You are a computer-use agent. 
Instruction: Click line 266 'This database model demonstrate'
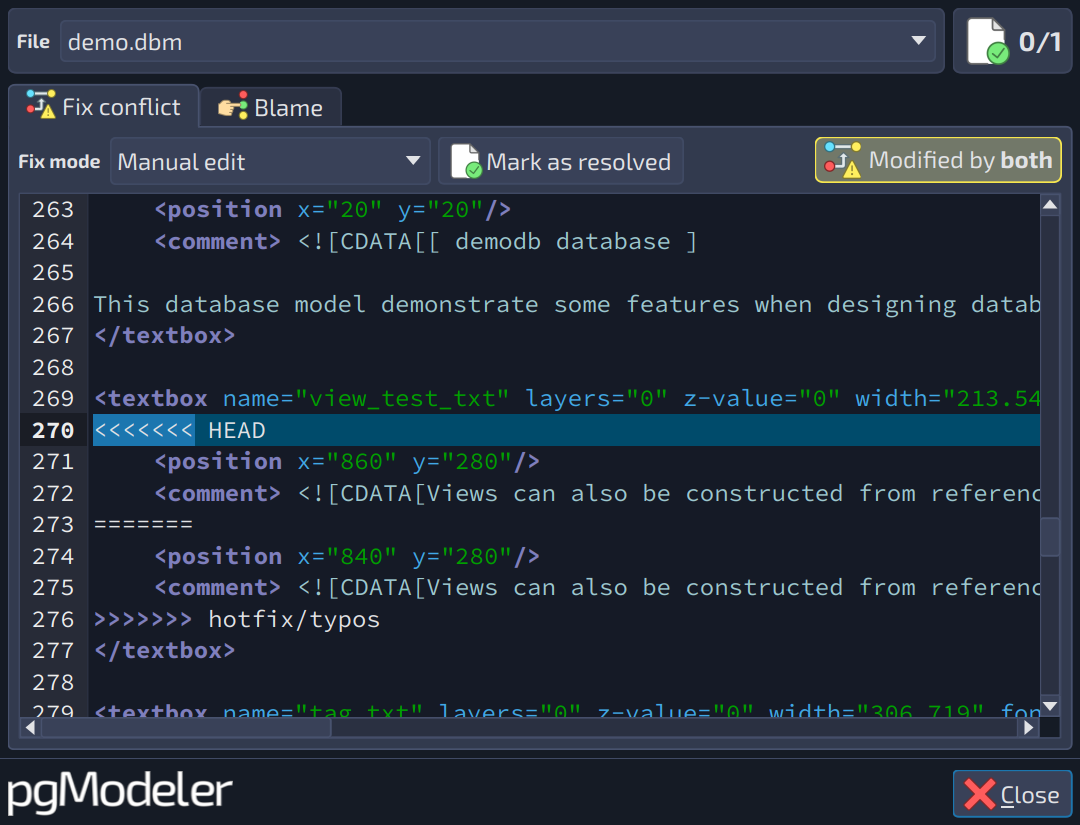tap(566, 304)
